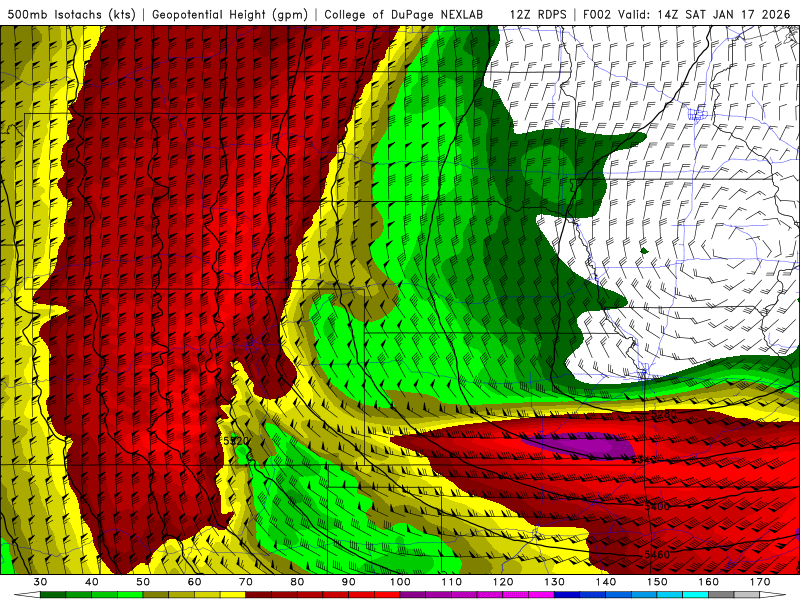Click the 80 value on the color scale
Viewport: 800px width, 600px height.
(x=297, y=582)
